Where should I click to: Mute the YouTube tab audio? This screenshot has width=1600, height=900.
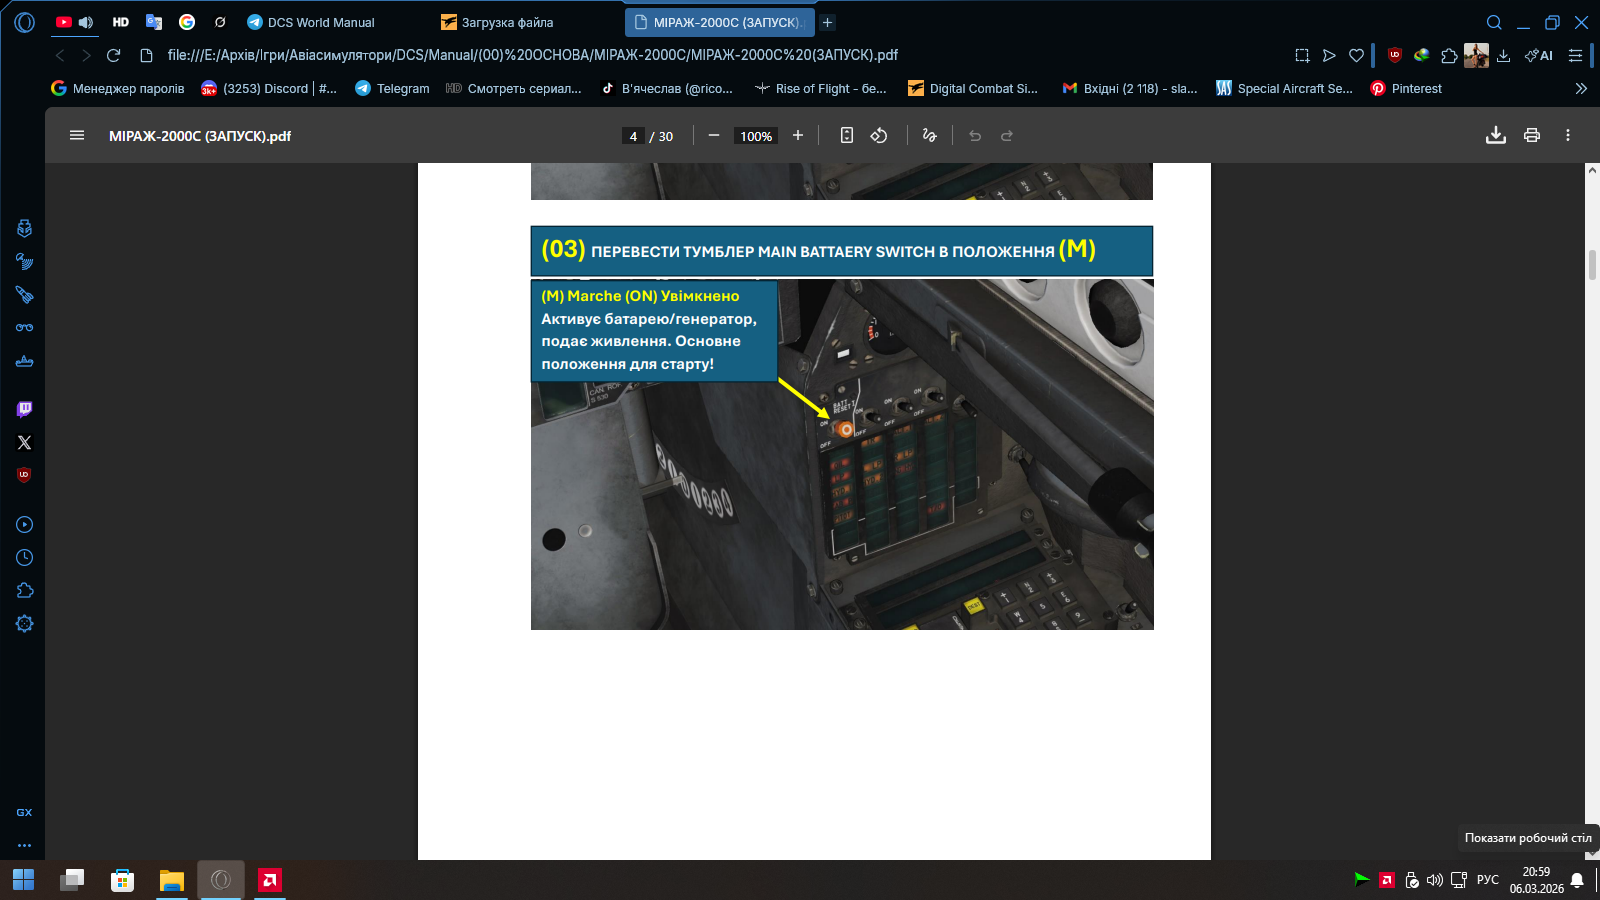coord(86,22)
